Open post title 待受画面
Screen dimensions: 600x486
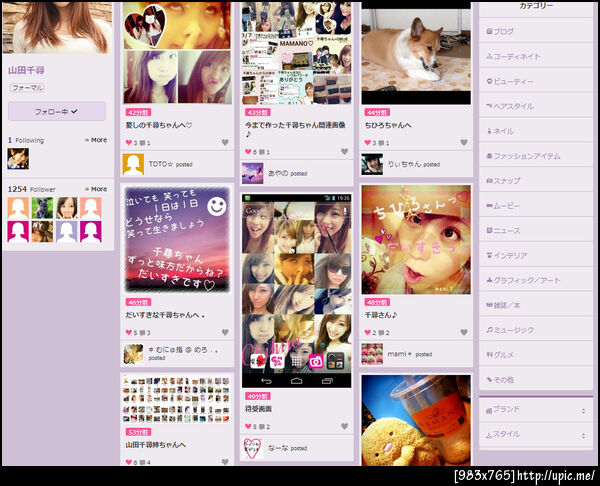258,409
